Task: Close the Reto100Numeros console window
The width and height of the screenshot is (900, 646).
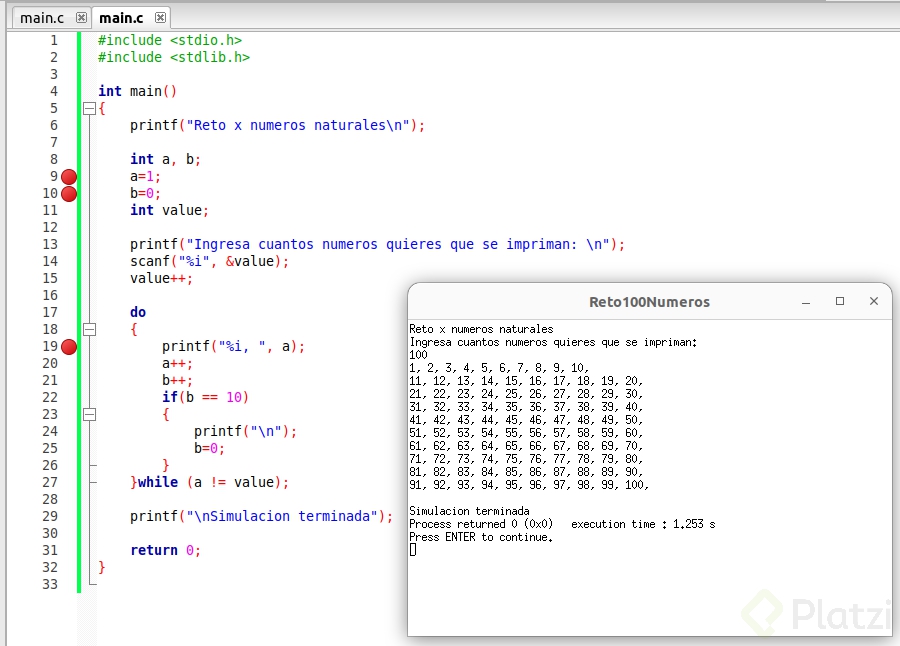Action: point(874,300)
